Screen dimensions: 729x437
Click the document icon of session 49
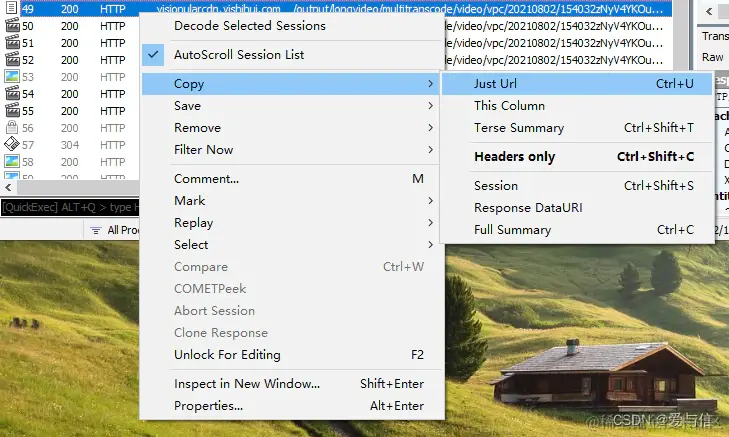[12, 7]
